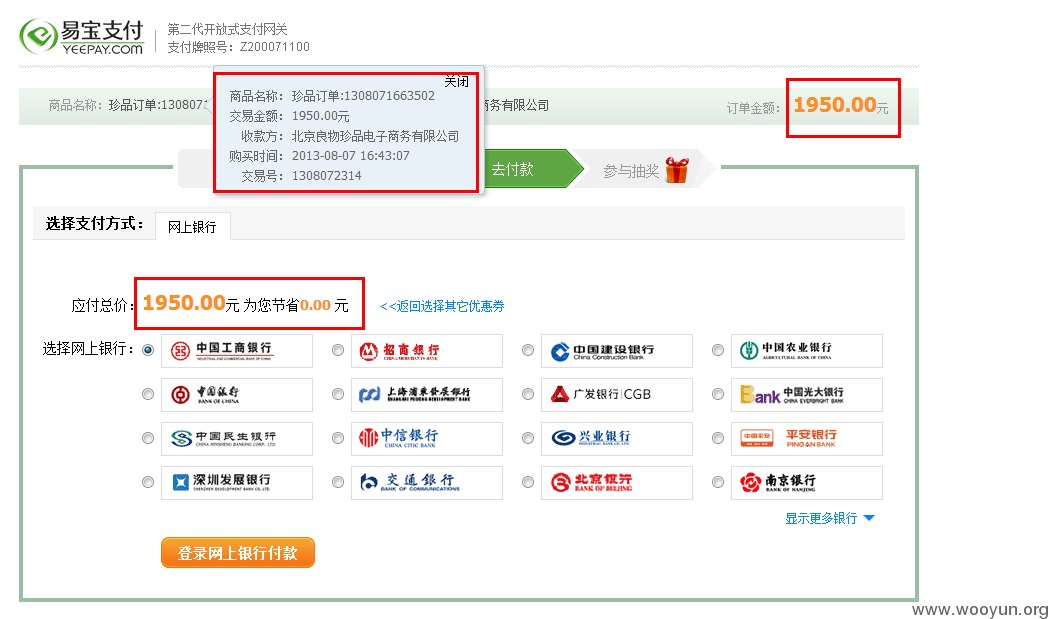Click popup line 交易号: 1308072314
This screenshot has height=619, width=1050.
click(301, 176)
